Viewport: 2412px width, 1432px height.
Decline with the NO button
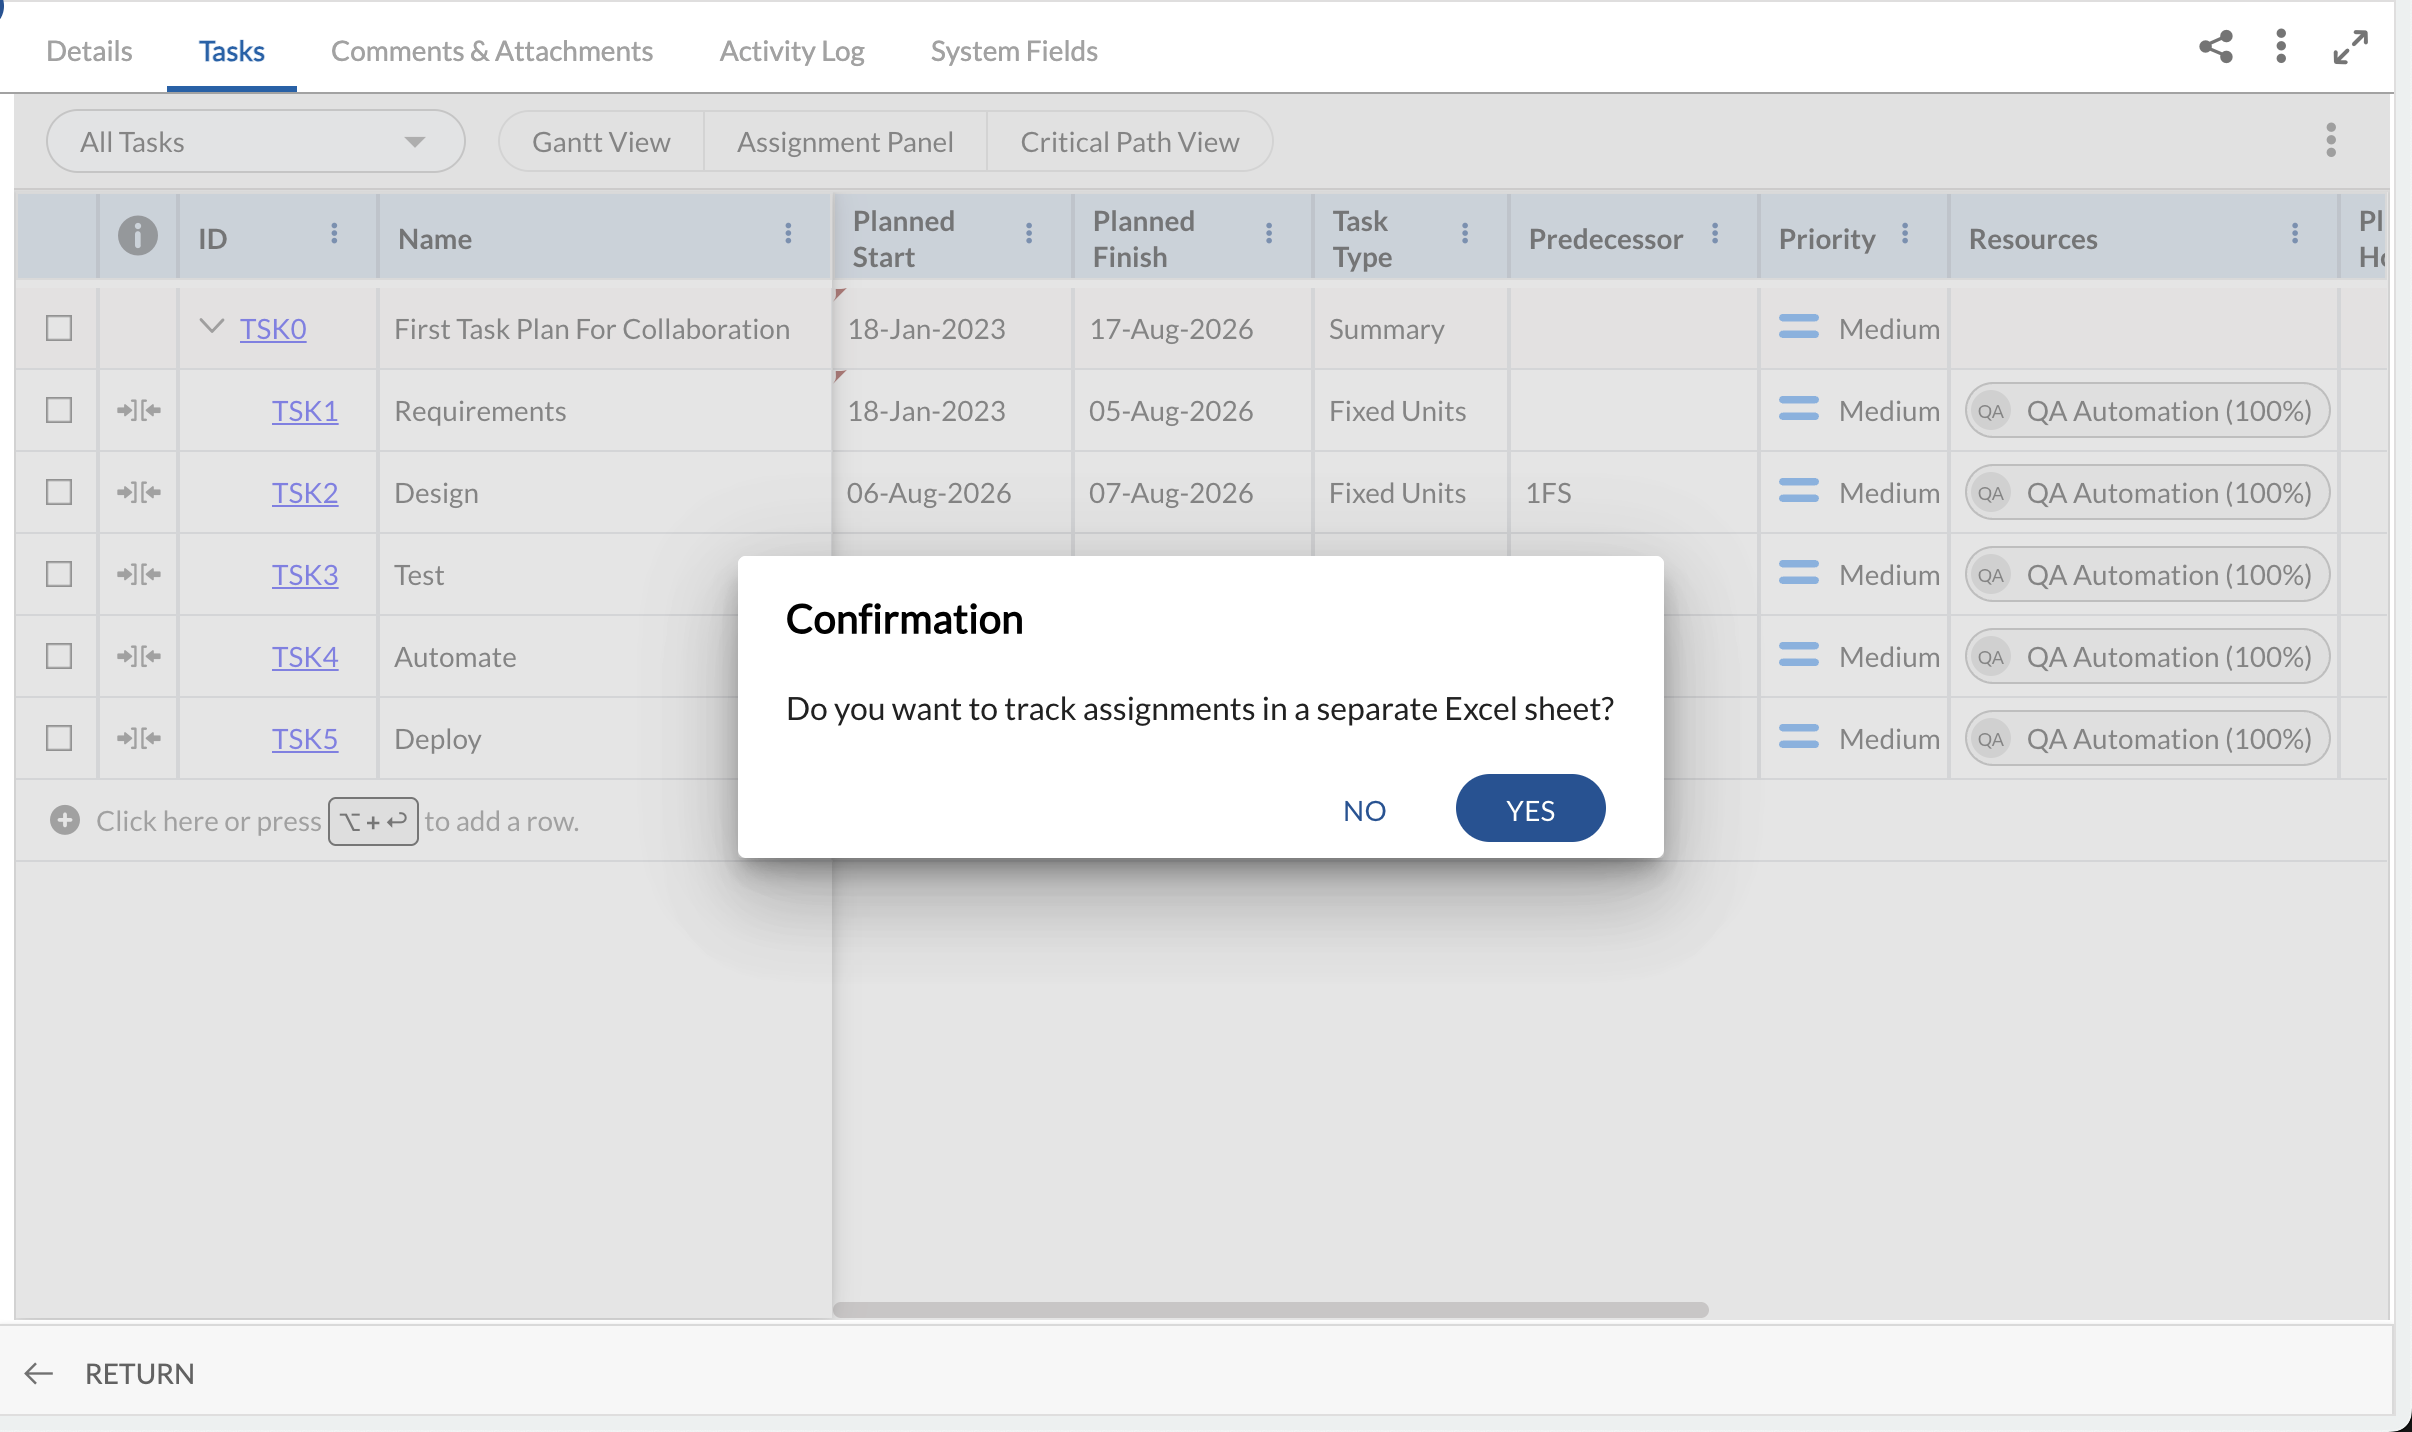[x=1364, y=810]
